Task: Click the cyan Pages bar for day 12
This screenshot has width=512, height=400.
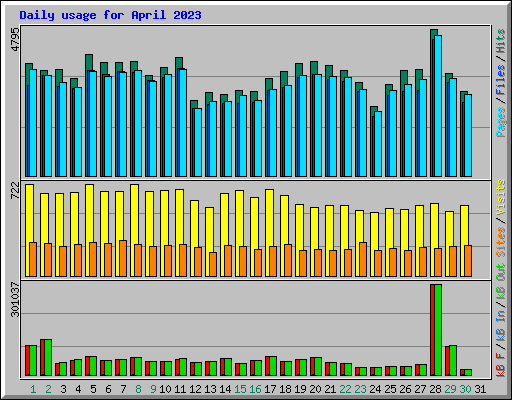Action: pyautogui.click(x=198, y=142)
